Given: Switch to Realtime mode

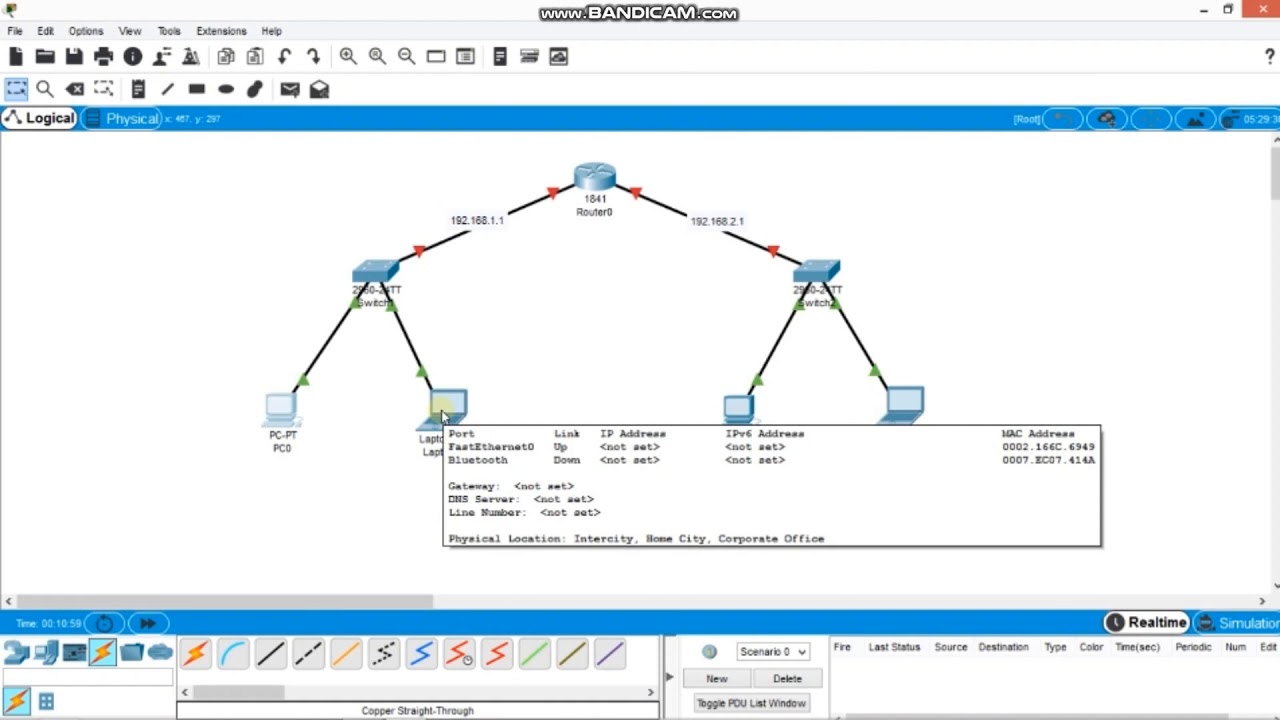Looking at the screenshot, I should pos(1146,623).
